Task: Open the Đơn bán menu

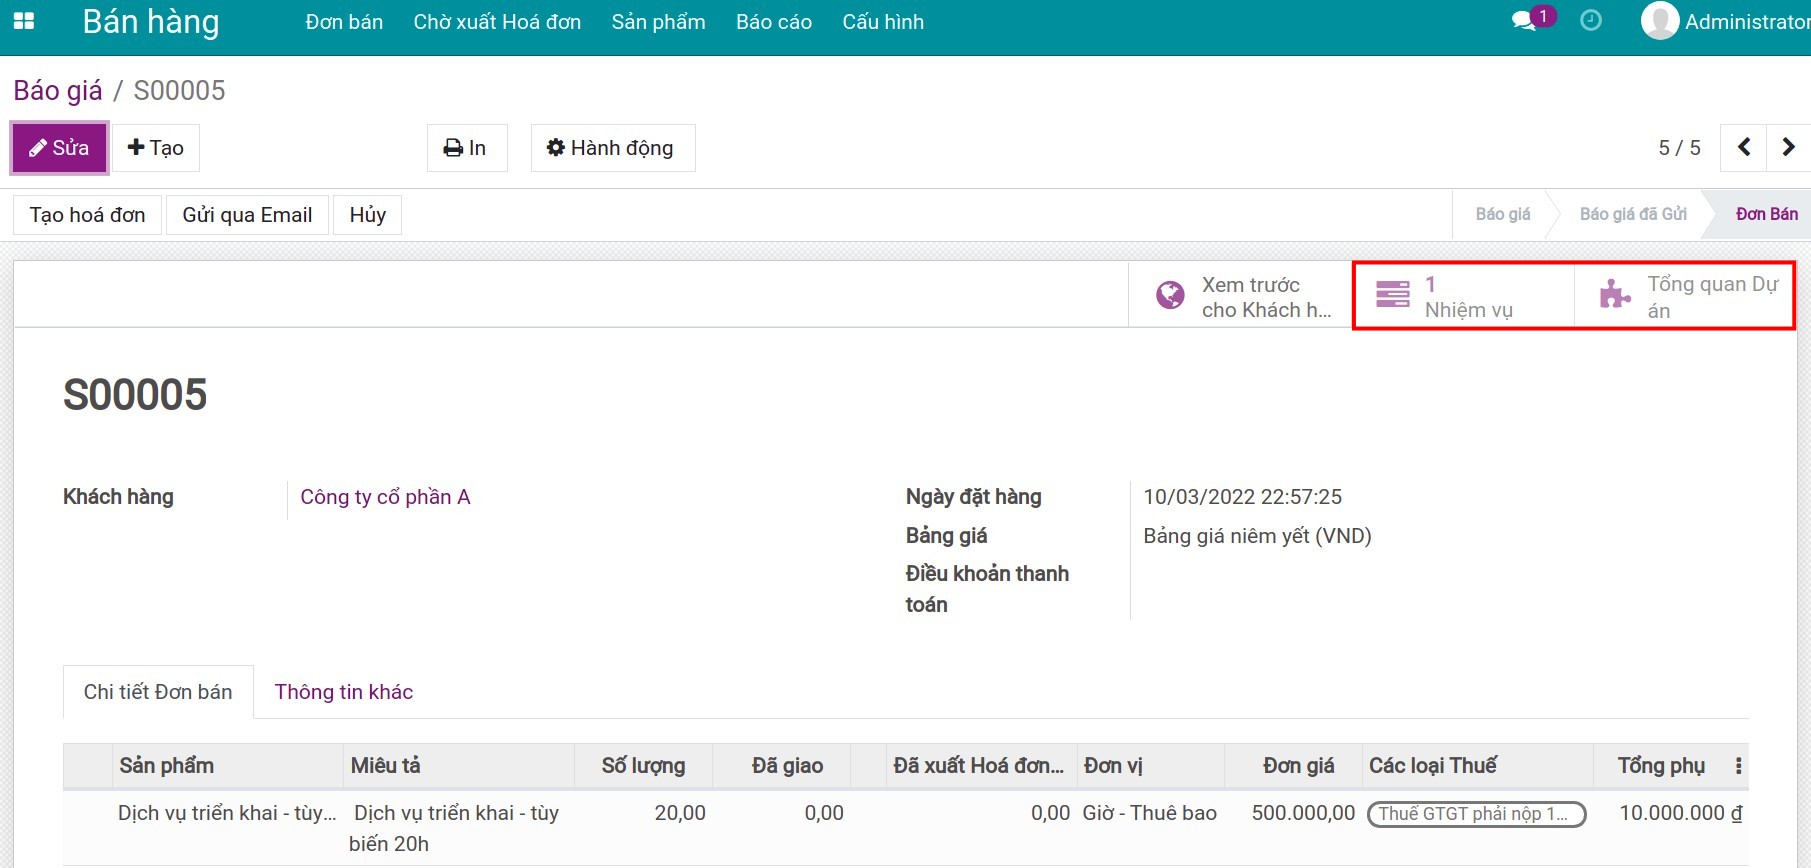Action: coord(344,22)
